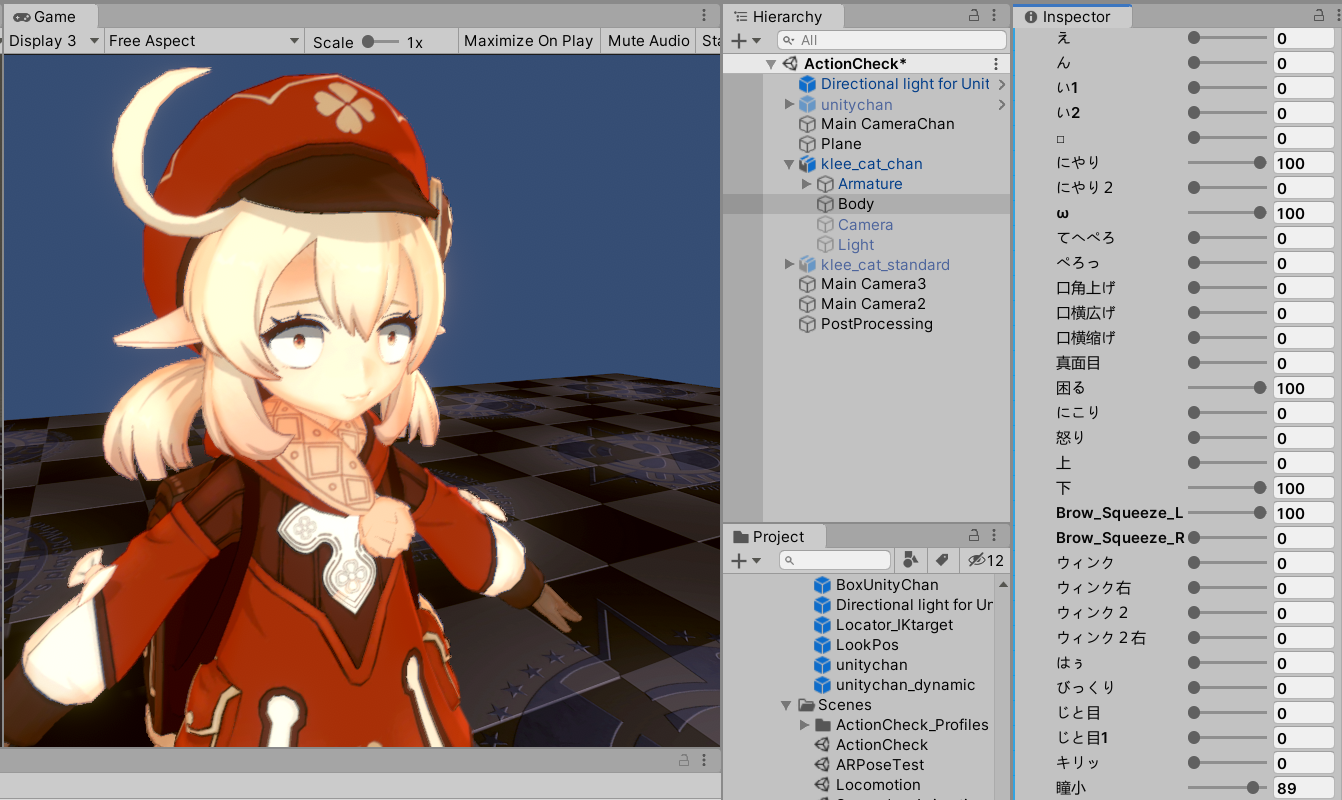Adjust the Brow_Squeeze_L slider
The image size is (1342, 800).
pos(1226,512)
